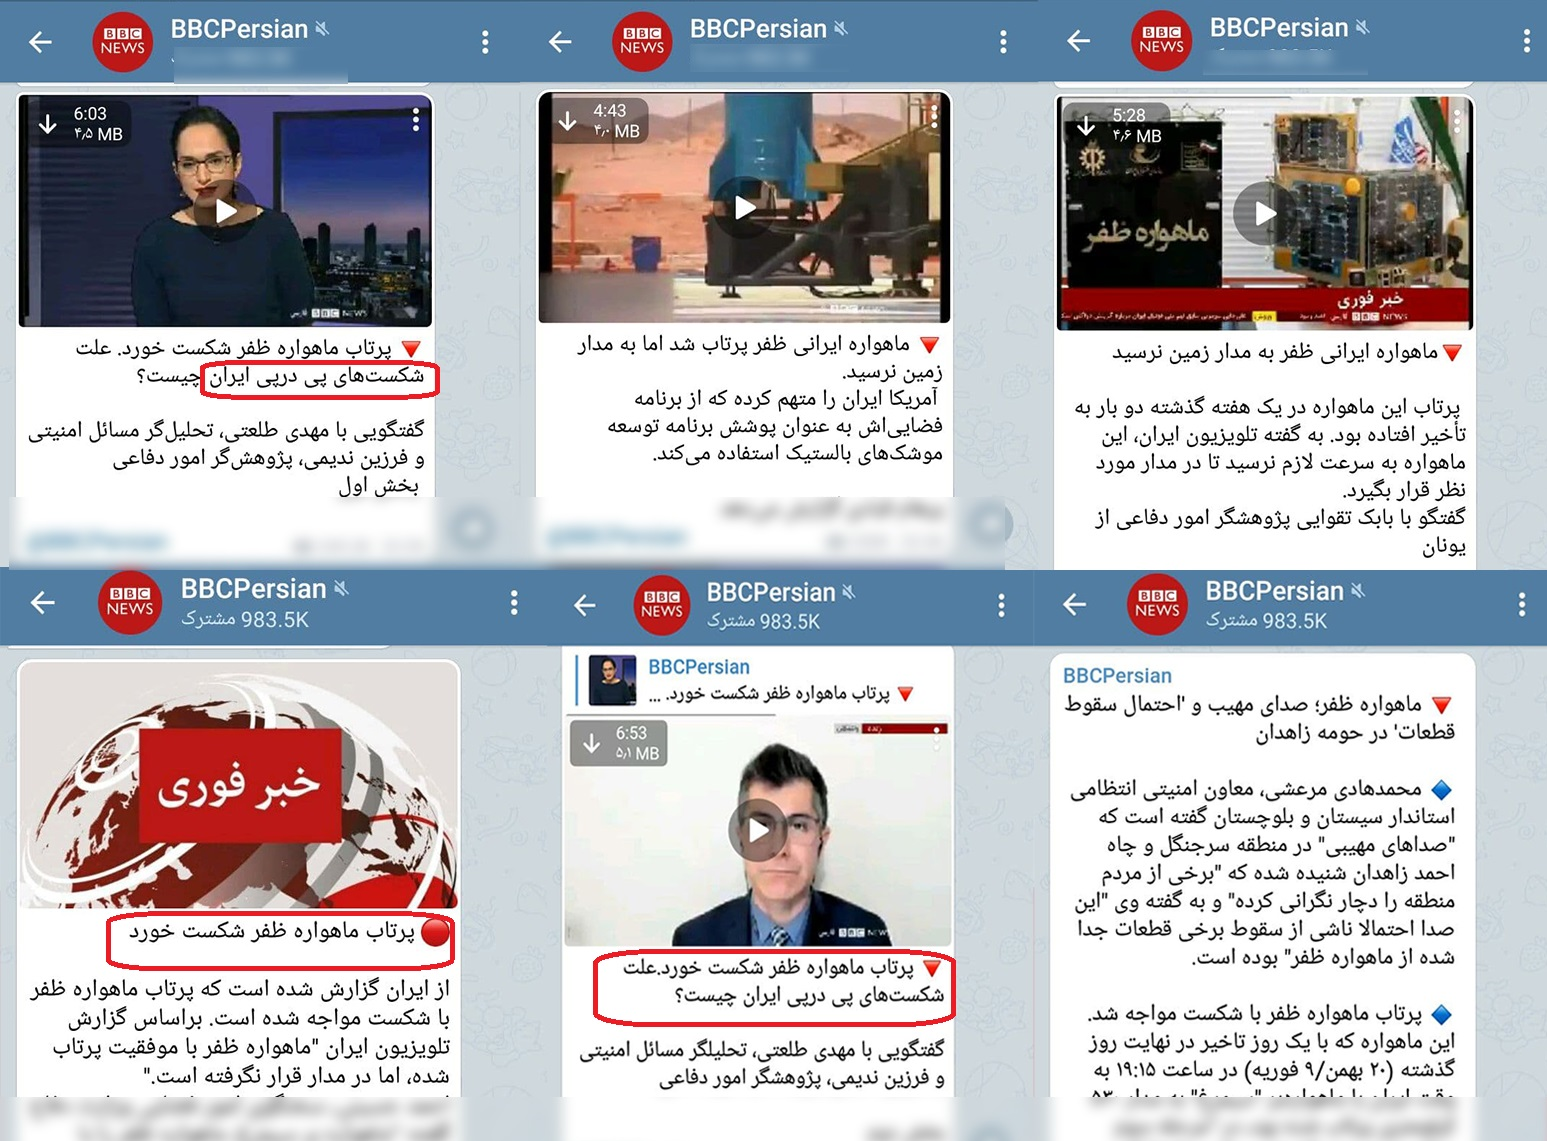
Task: Open the BBCPersian sender name on the text-only Zahedan post
Action: (1117, 676)
